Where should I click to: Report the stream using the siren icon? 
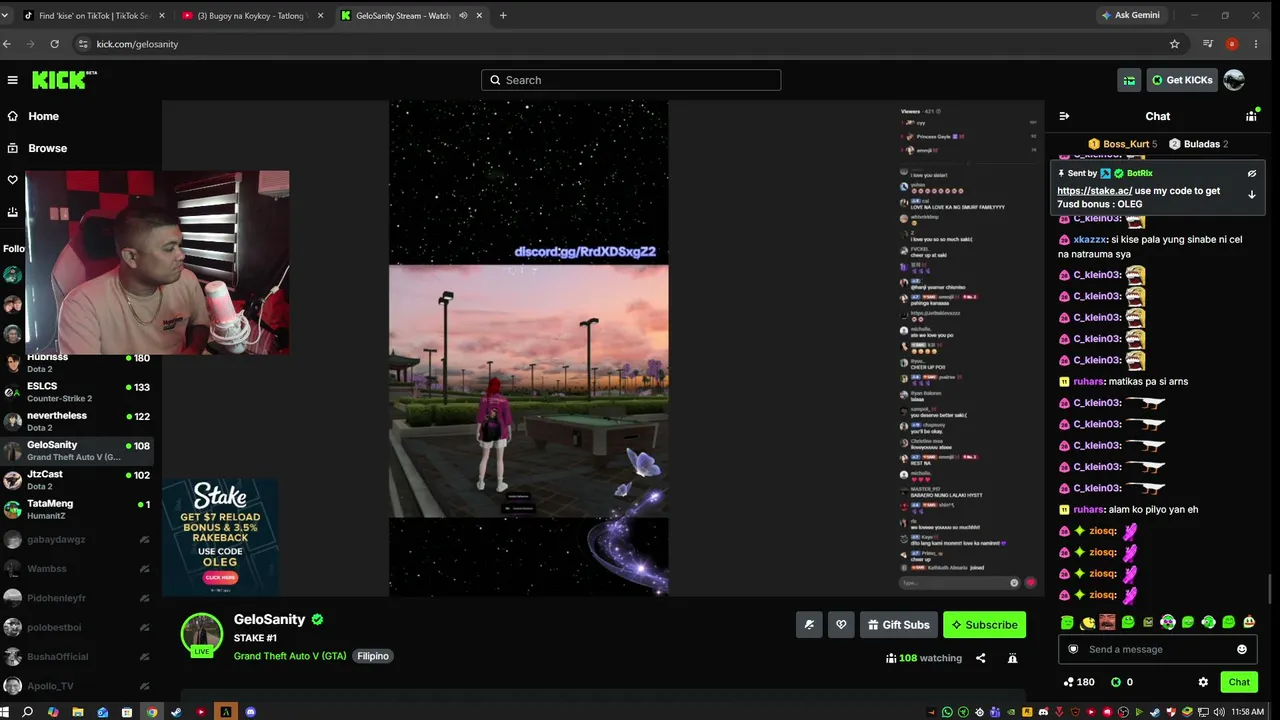[1012, 658]
